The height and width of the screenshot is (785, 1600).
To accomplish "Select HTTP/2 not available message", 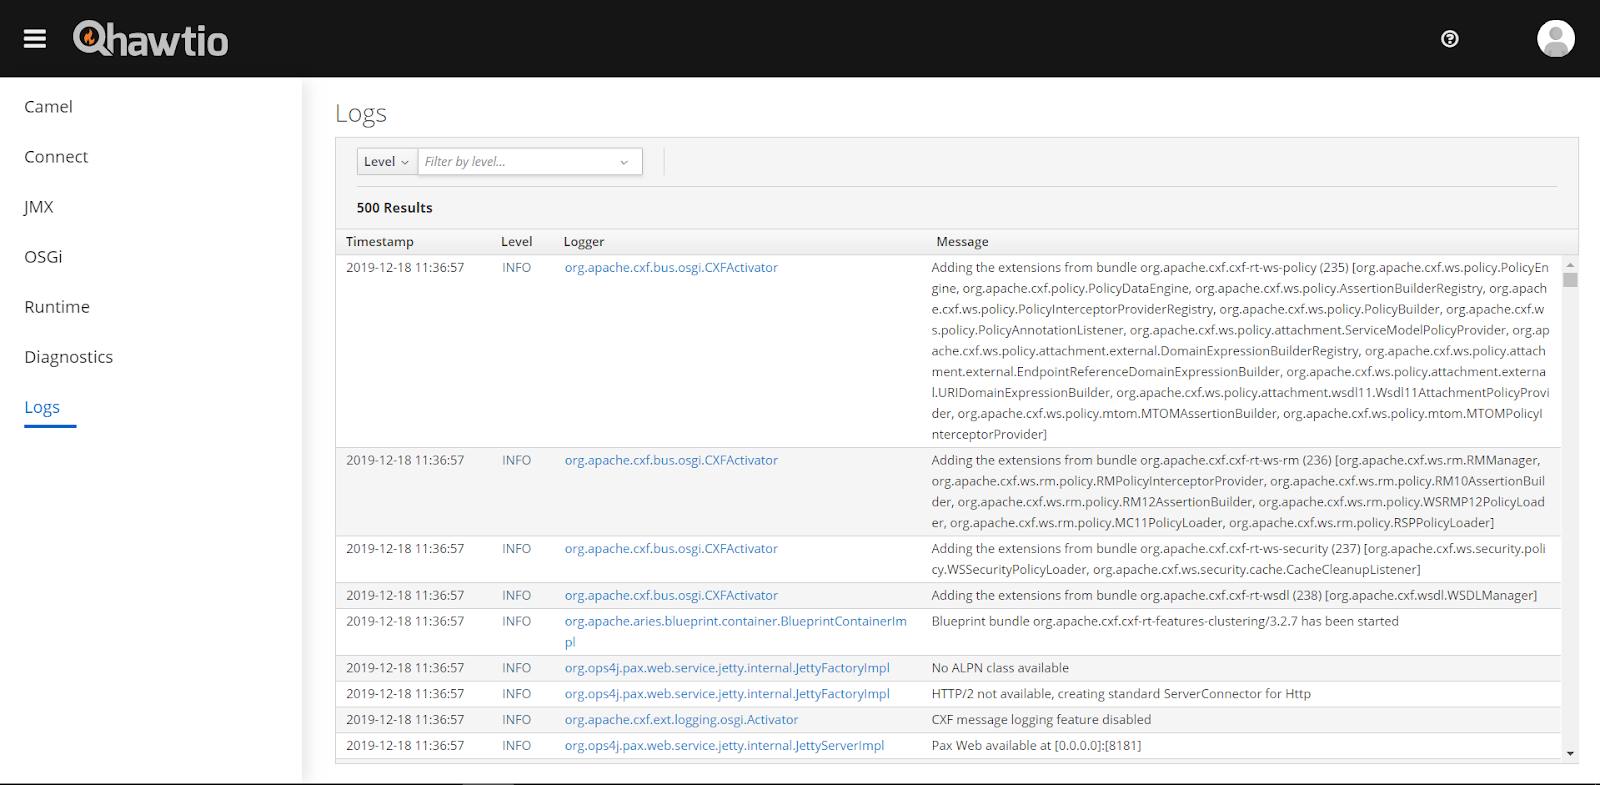I will (x=1121, y=694).
